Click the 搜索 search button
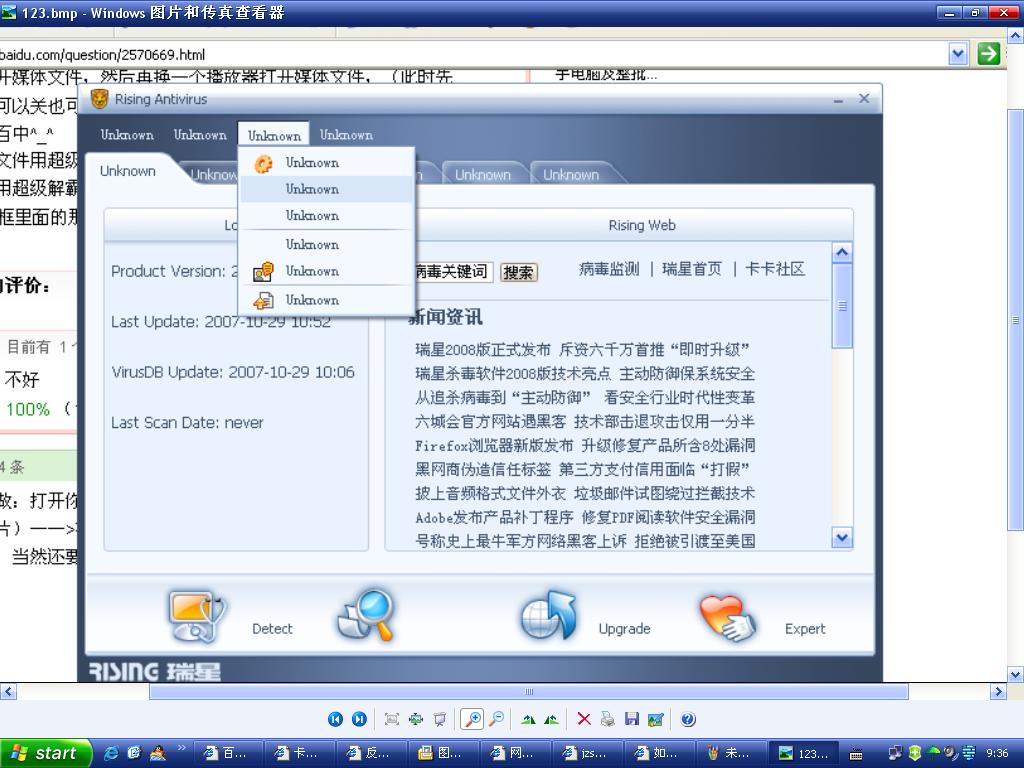This screenshot has height=768, width=1024. click(519, 272)
